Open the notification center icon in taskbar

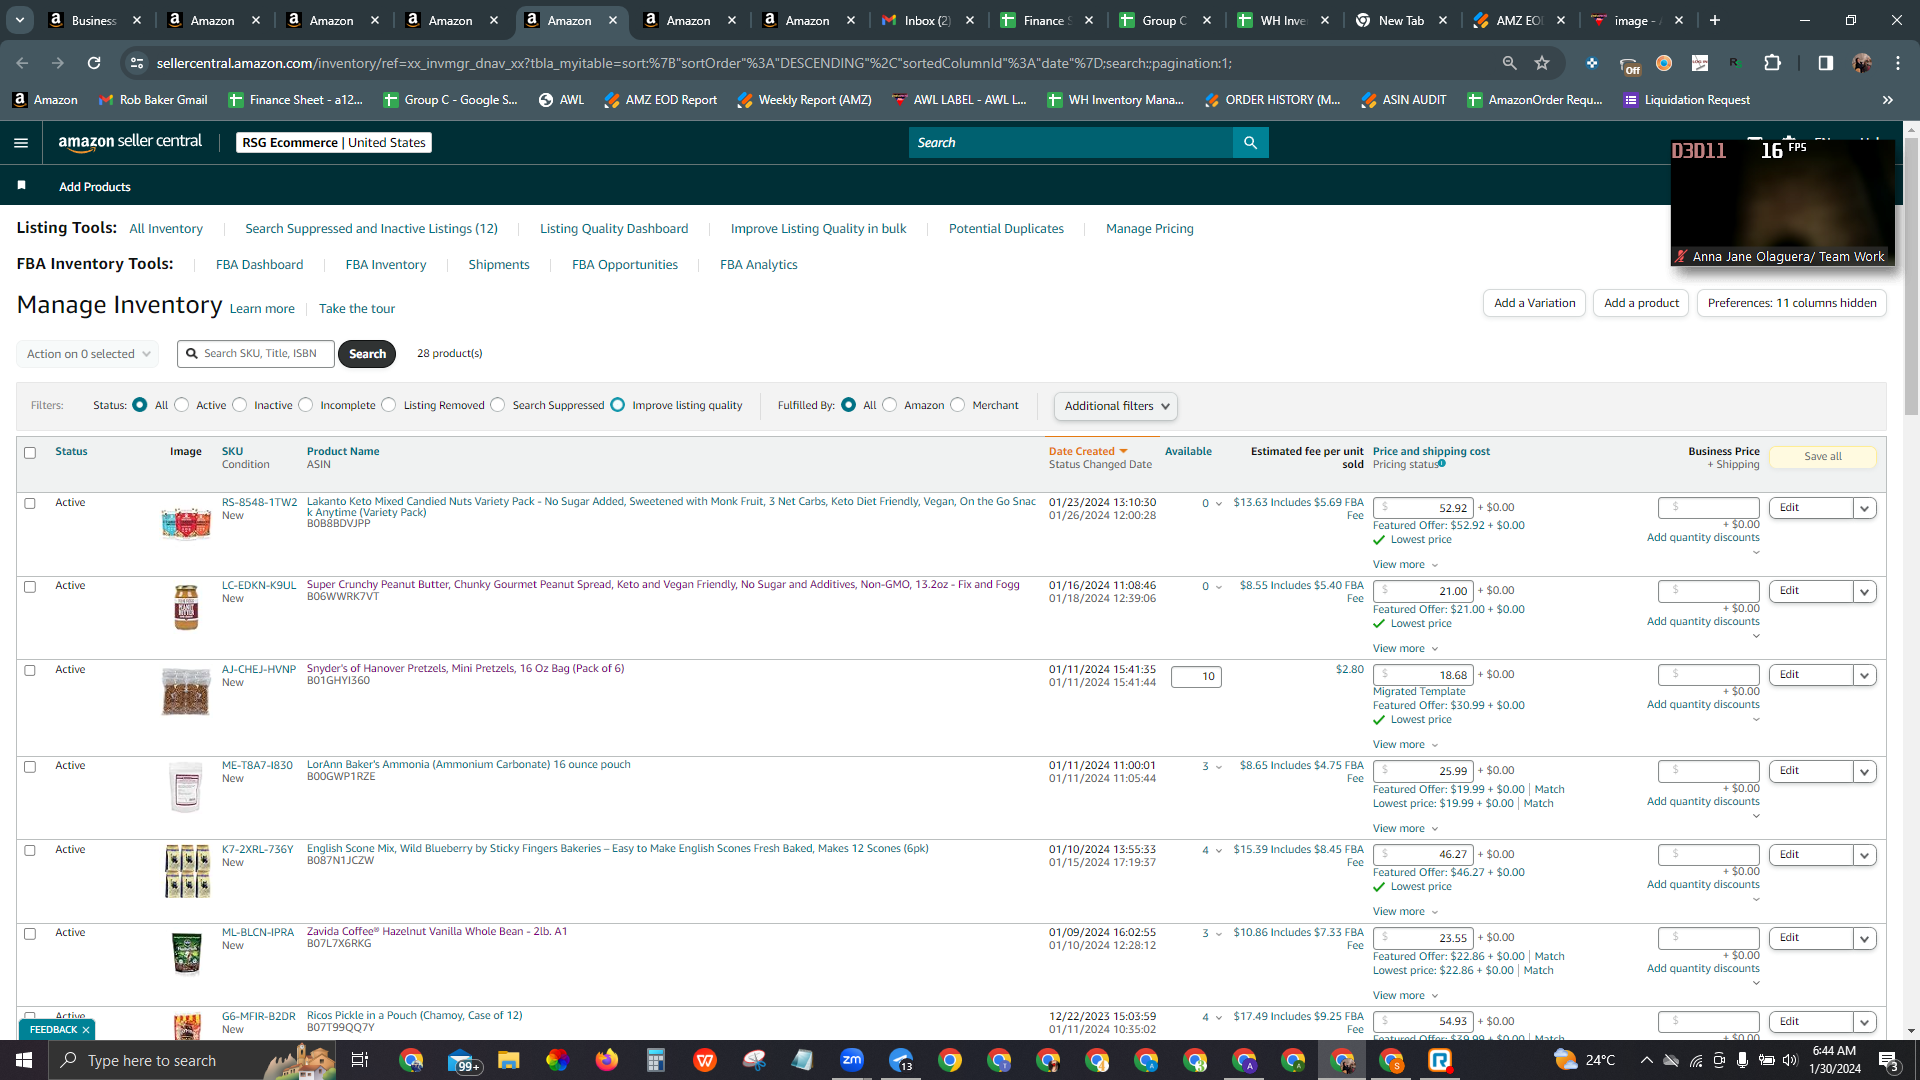click(1888, 1060)
